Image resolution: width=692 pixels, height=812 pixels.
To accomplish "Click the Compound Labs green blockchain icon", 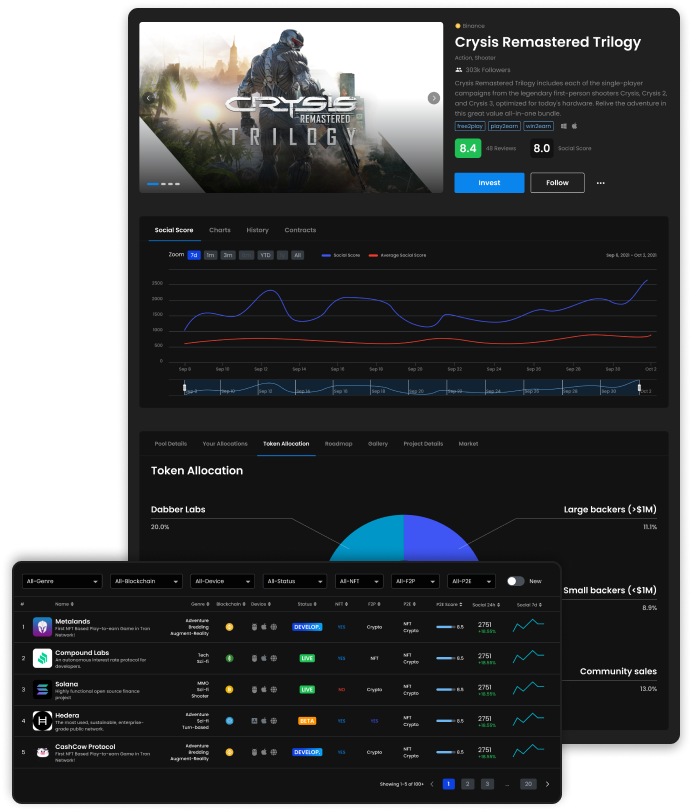I will (229, 658).
